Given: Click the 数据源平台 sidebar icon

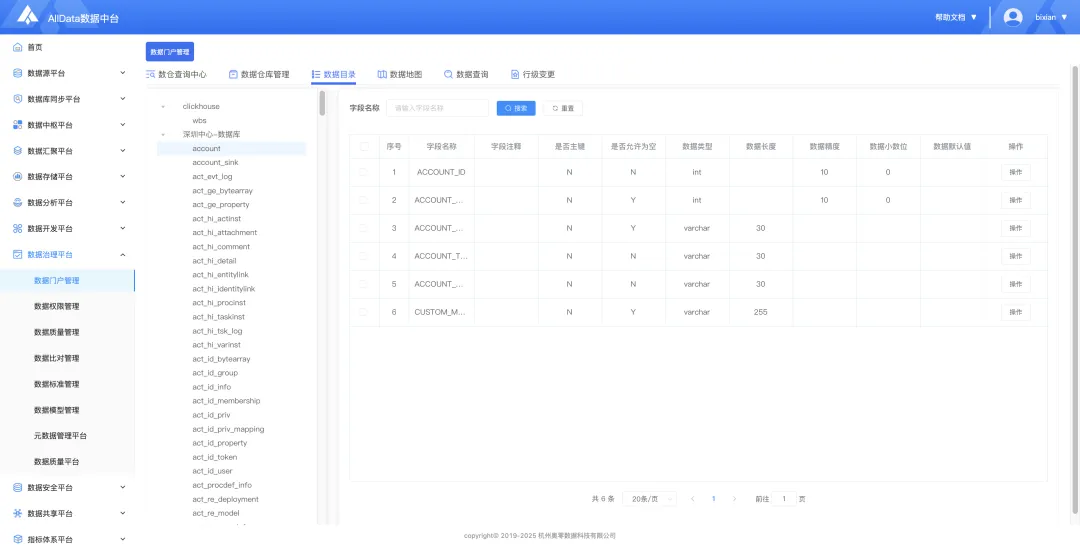Looking at the screenshot, I should pos(18,73).
